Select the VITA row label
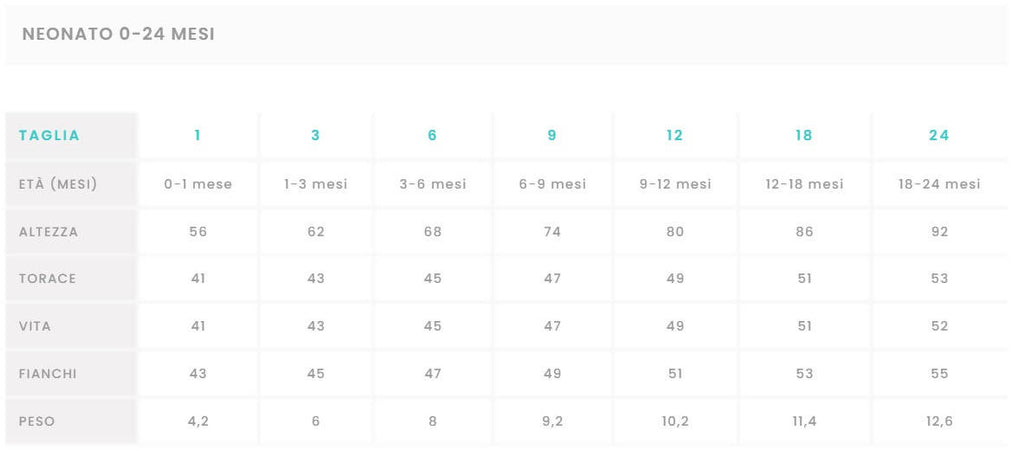The width and height of the screenshot is (1012, 450). (35, 326)
